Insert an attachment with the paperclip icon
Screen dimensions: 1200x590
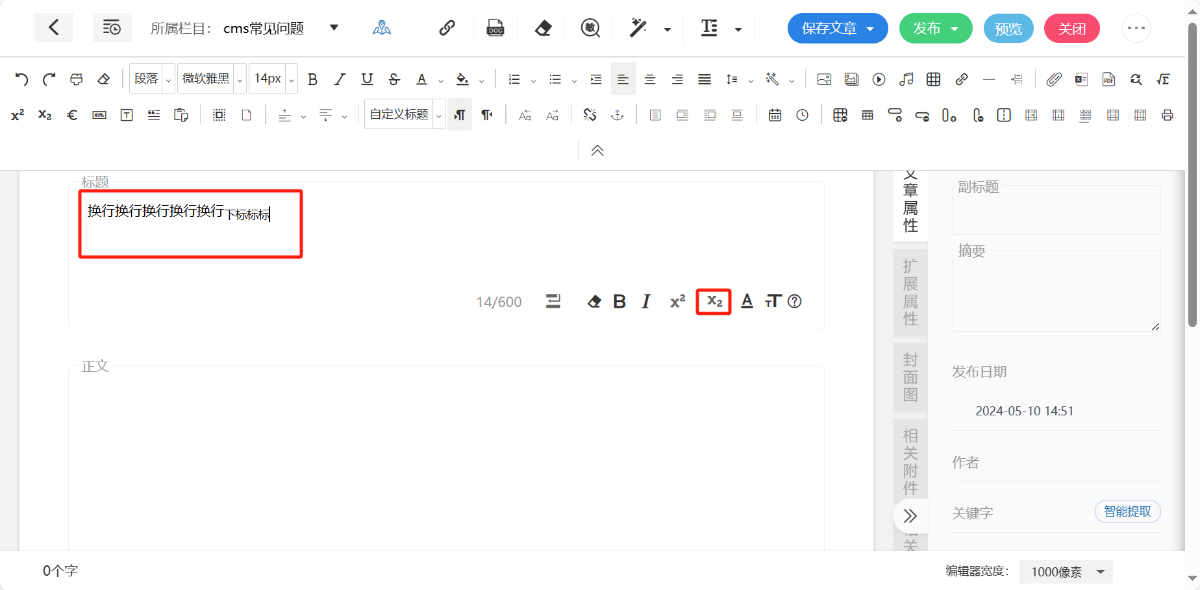tap(1054, 79)
